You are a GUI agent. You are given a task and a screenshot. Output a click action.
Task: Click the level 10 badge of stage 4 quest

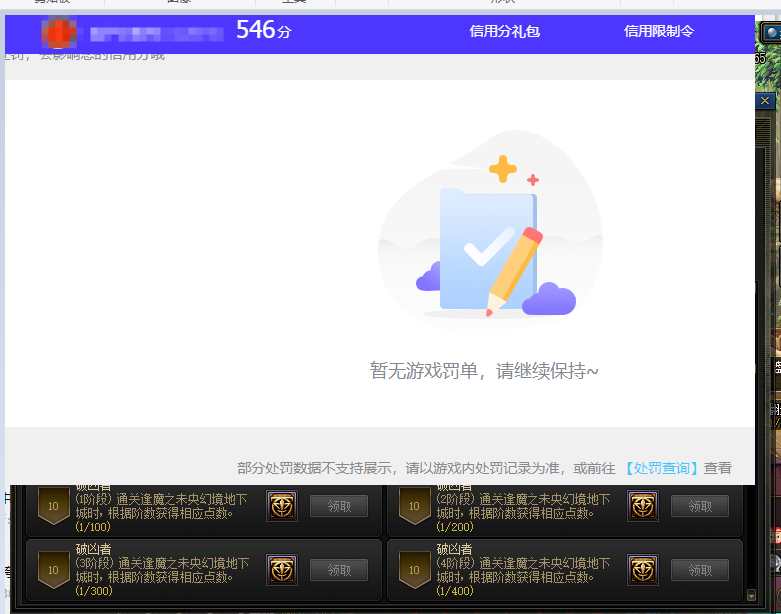click(x=414, y=570)
